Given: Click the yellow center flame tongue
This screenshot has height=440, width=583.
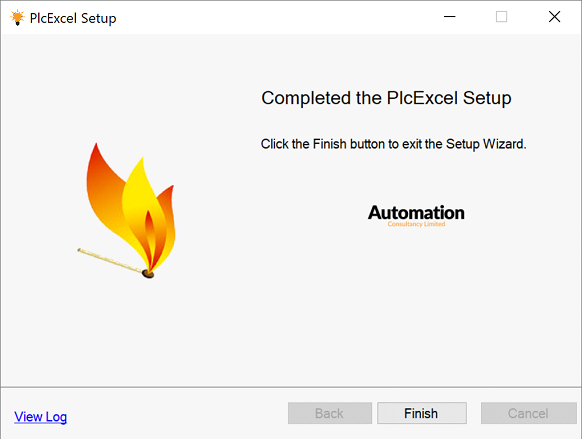Looking at the screenshot, I should coord(142,201).
